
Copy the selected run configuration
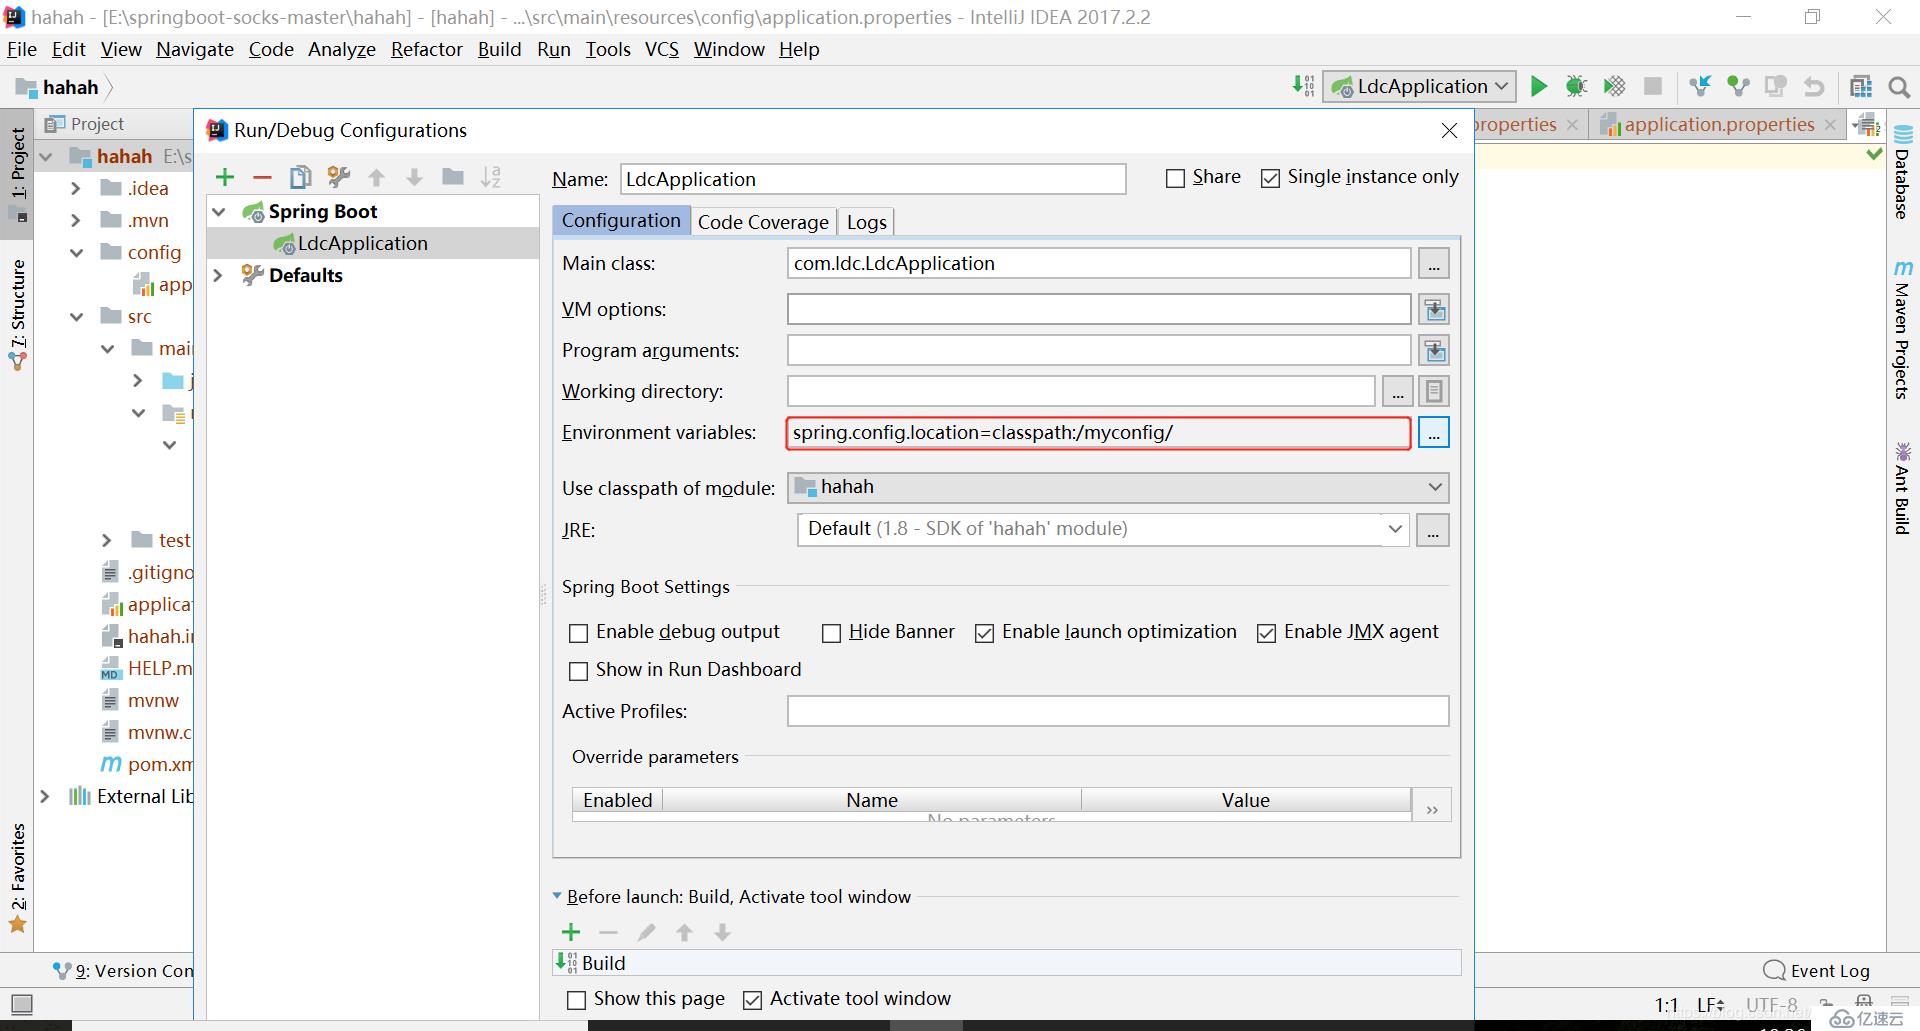[300, 177]
